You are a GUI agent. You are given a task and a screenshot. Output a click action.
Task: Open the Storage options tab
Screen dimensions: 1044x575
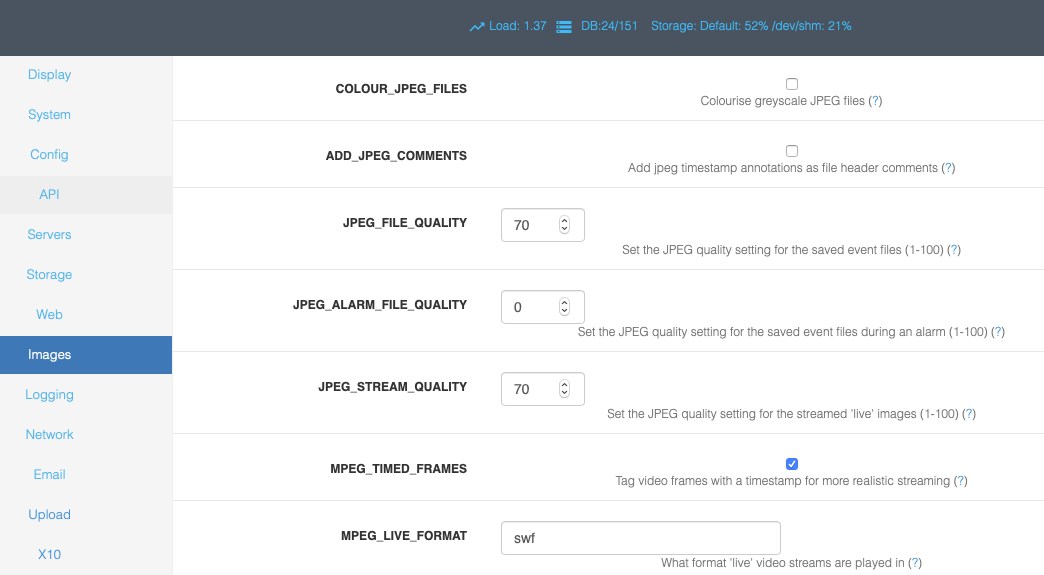49,275
